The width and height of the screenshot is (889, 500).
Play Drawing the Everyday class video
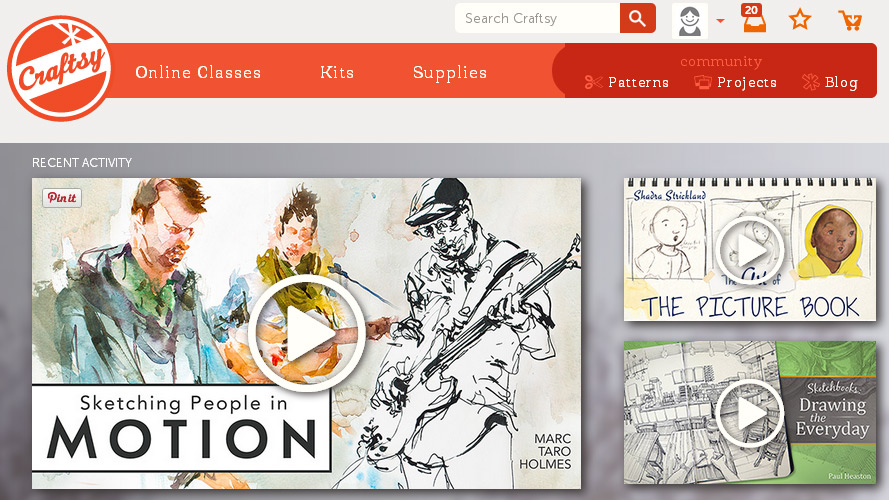click(750, 413)
